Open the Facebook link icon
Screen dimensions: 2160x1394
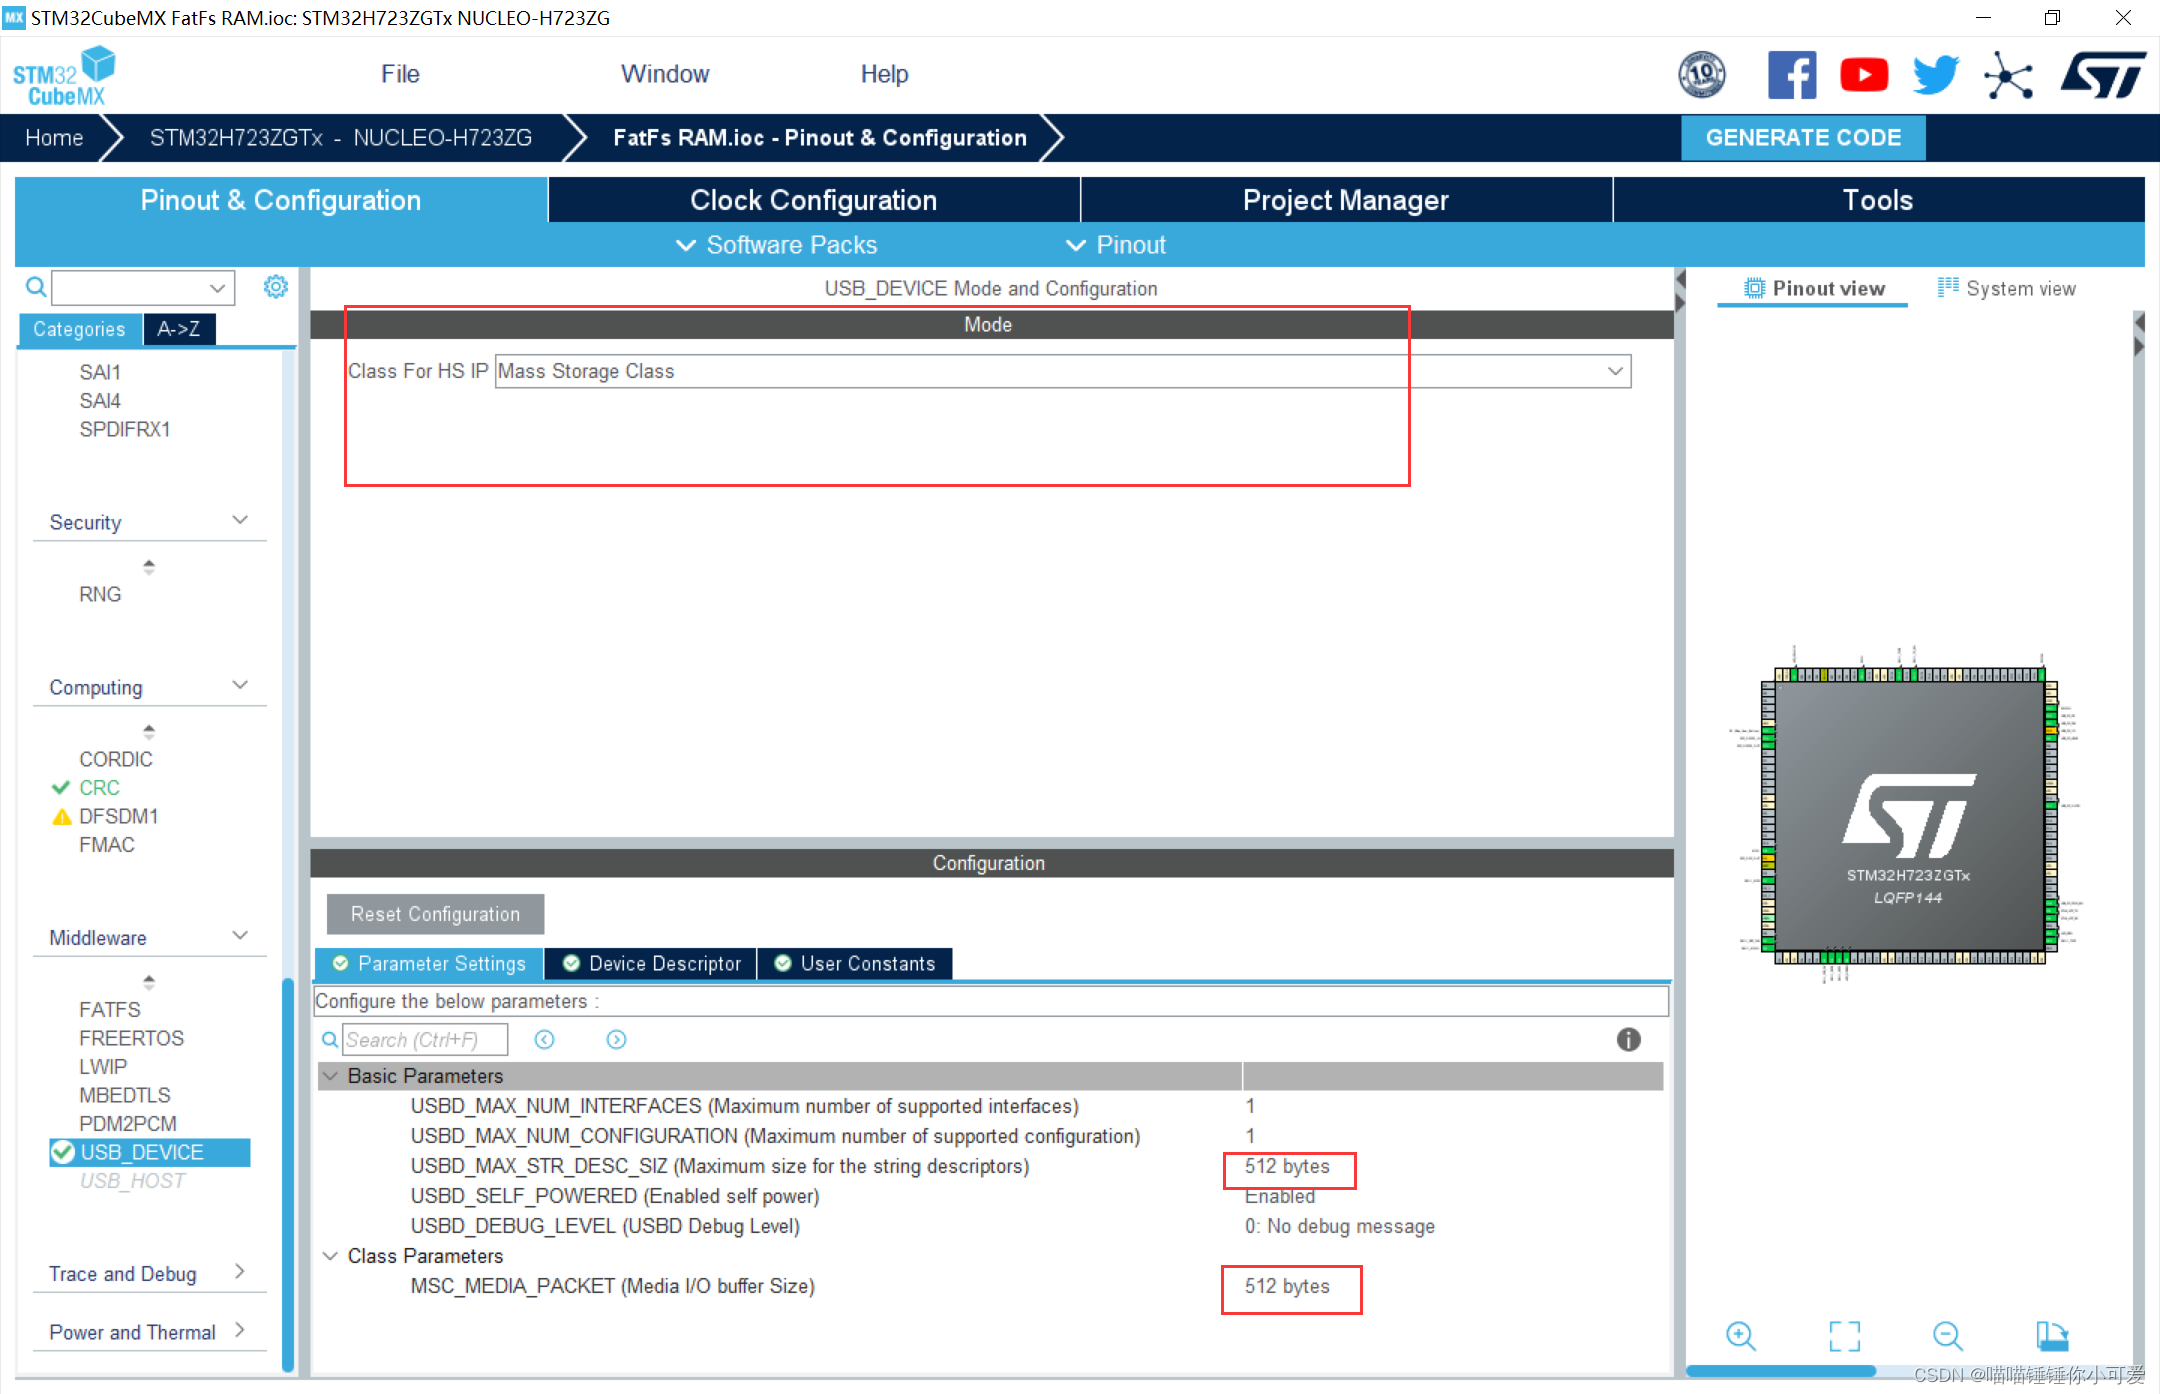pyautogui.click(x=1792, y=75)
